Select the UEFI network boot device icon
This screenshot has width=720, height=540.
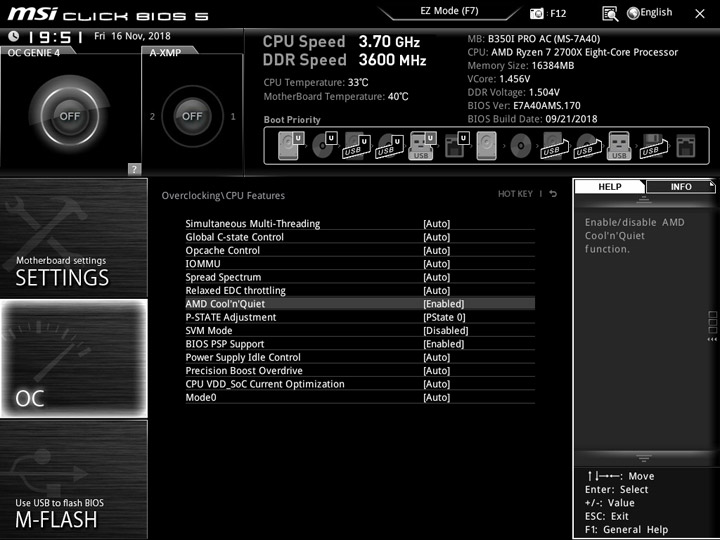457,146
